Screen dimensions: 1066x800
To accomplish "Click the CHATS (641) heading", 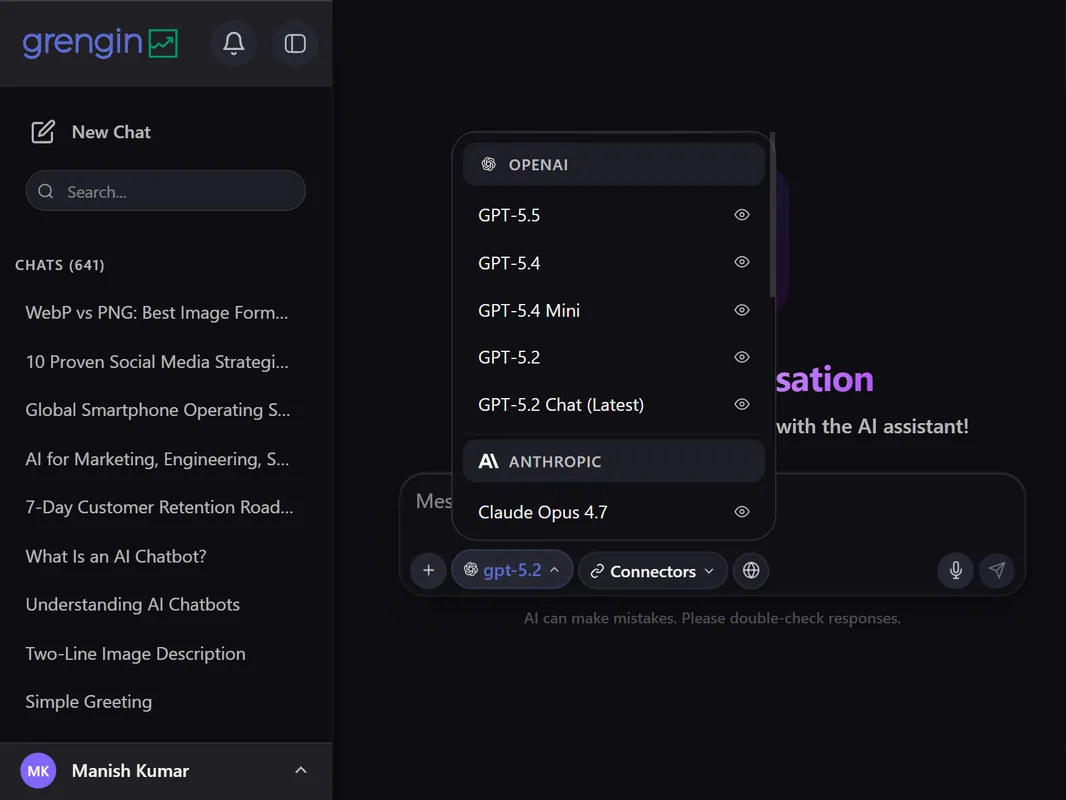I will coord(60,265).
